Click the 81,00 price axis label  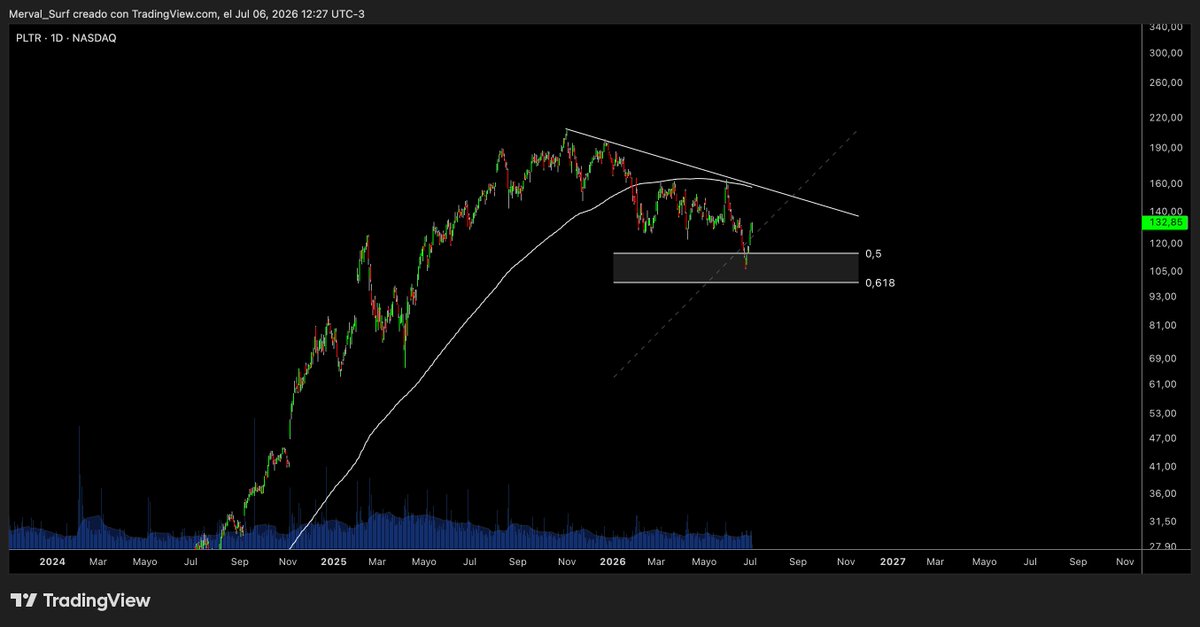pyautogui.click(x=1163, y=326)
